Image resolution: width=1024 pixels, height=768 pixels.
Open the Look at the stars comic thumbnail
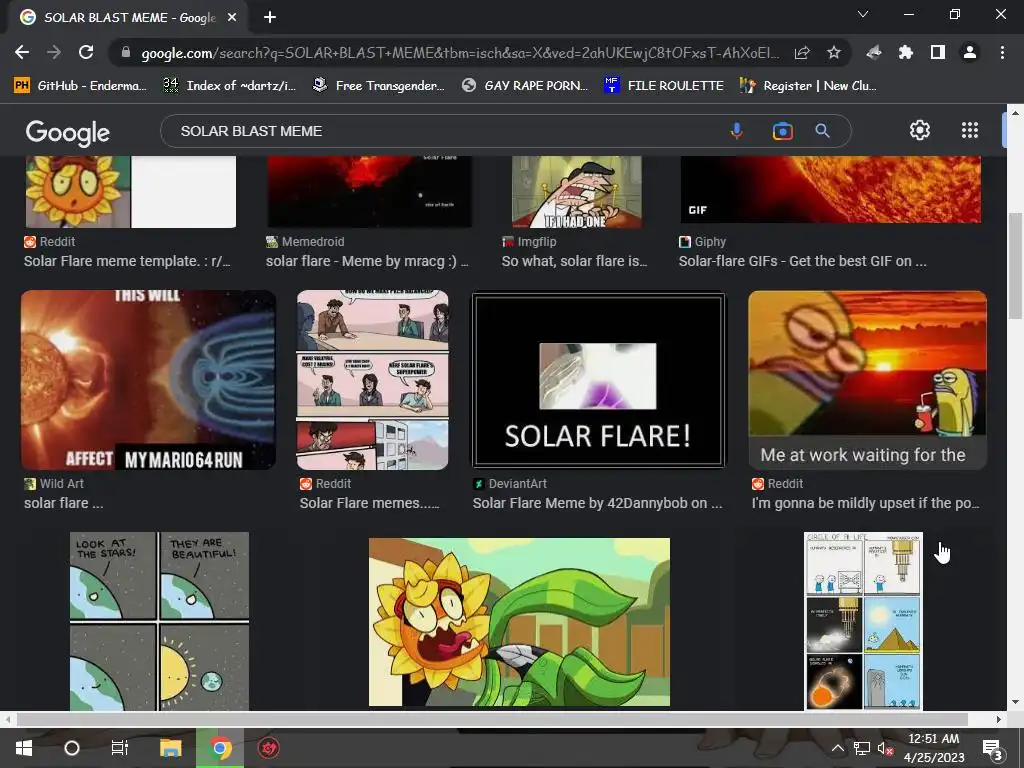tap(159, 621)
